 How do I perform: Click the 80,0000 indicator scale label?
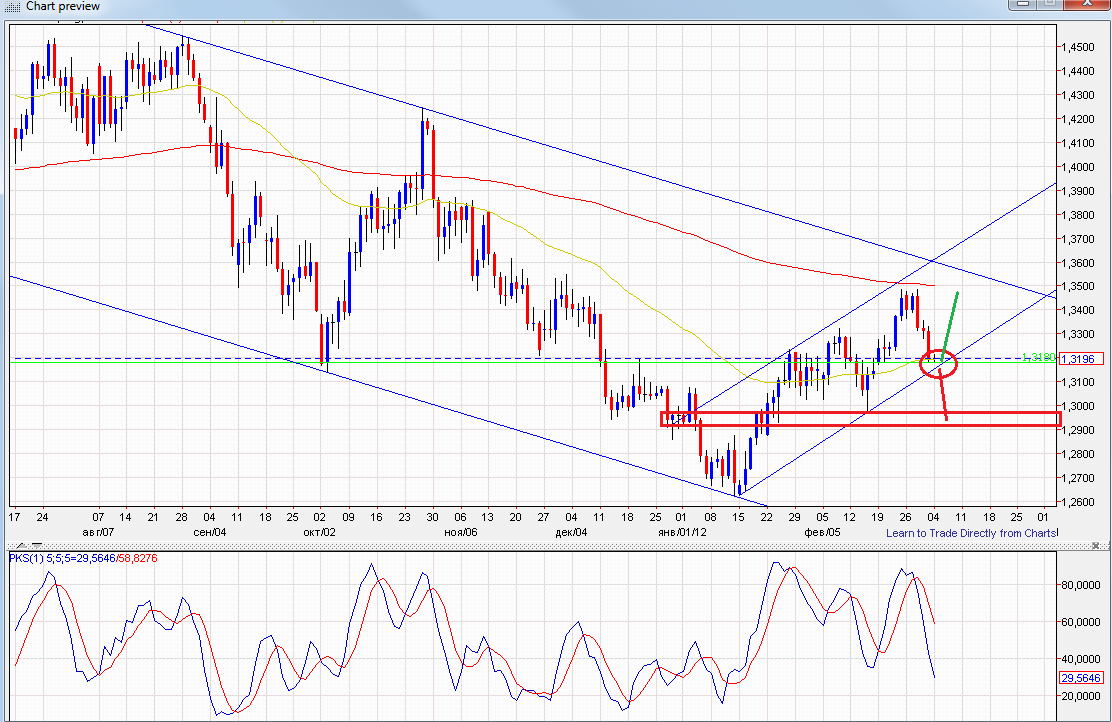pos(1081,585)
